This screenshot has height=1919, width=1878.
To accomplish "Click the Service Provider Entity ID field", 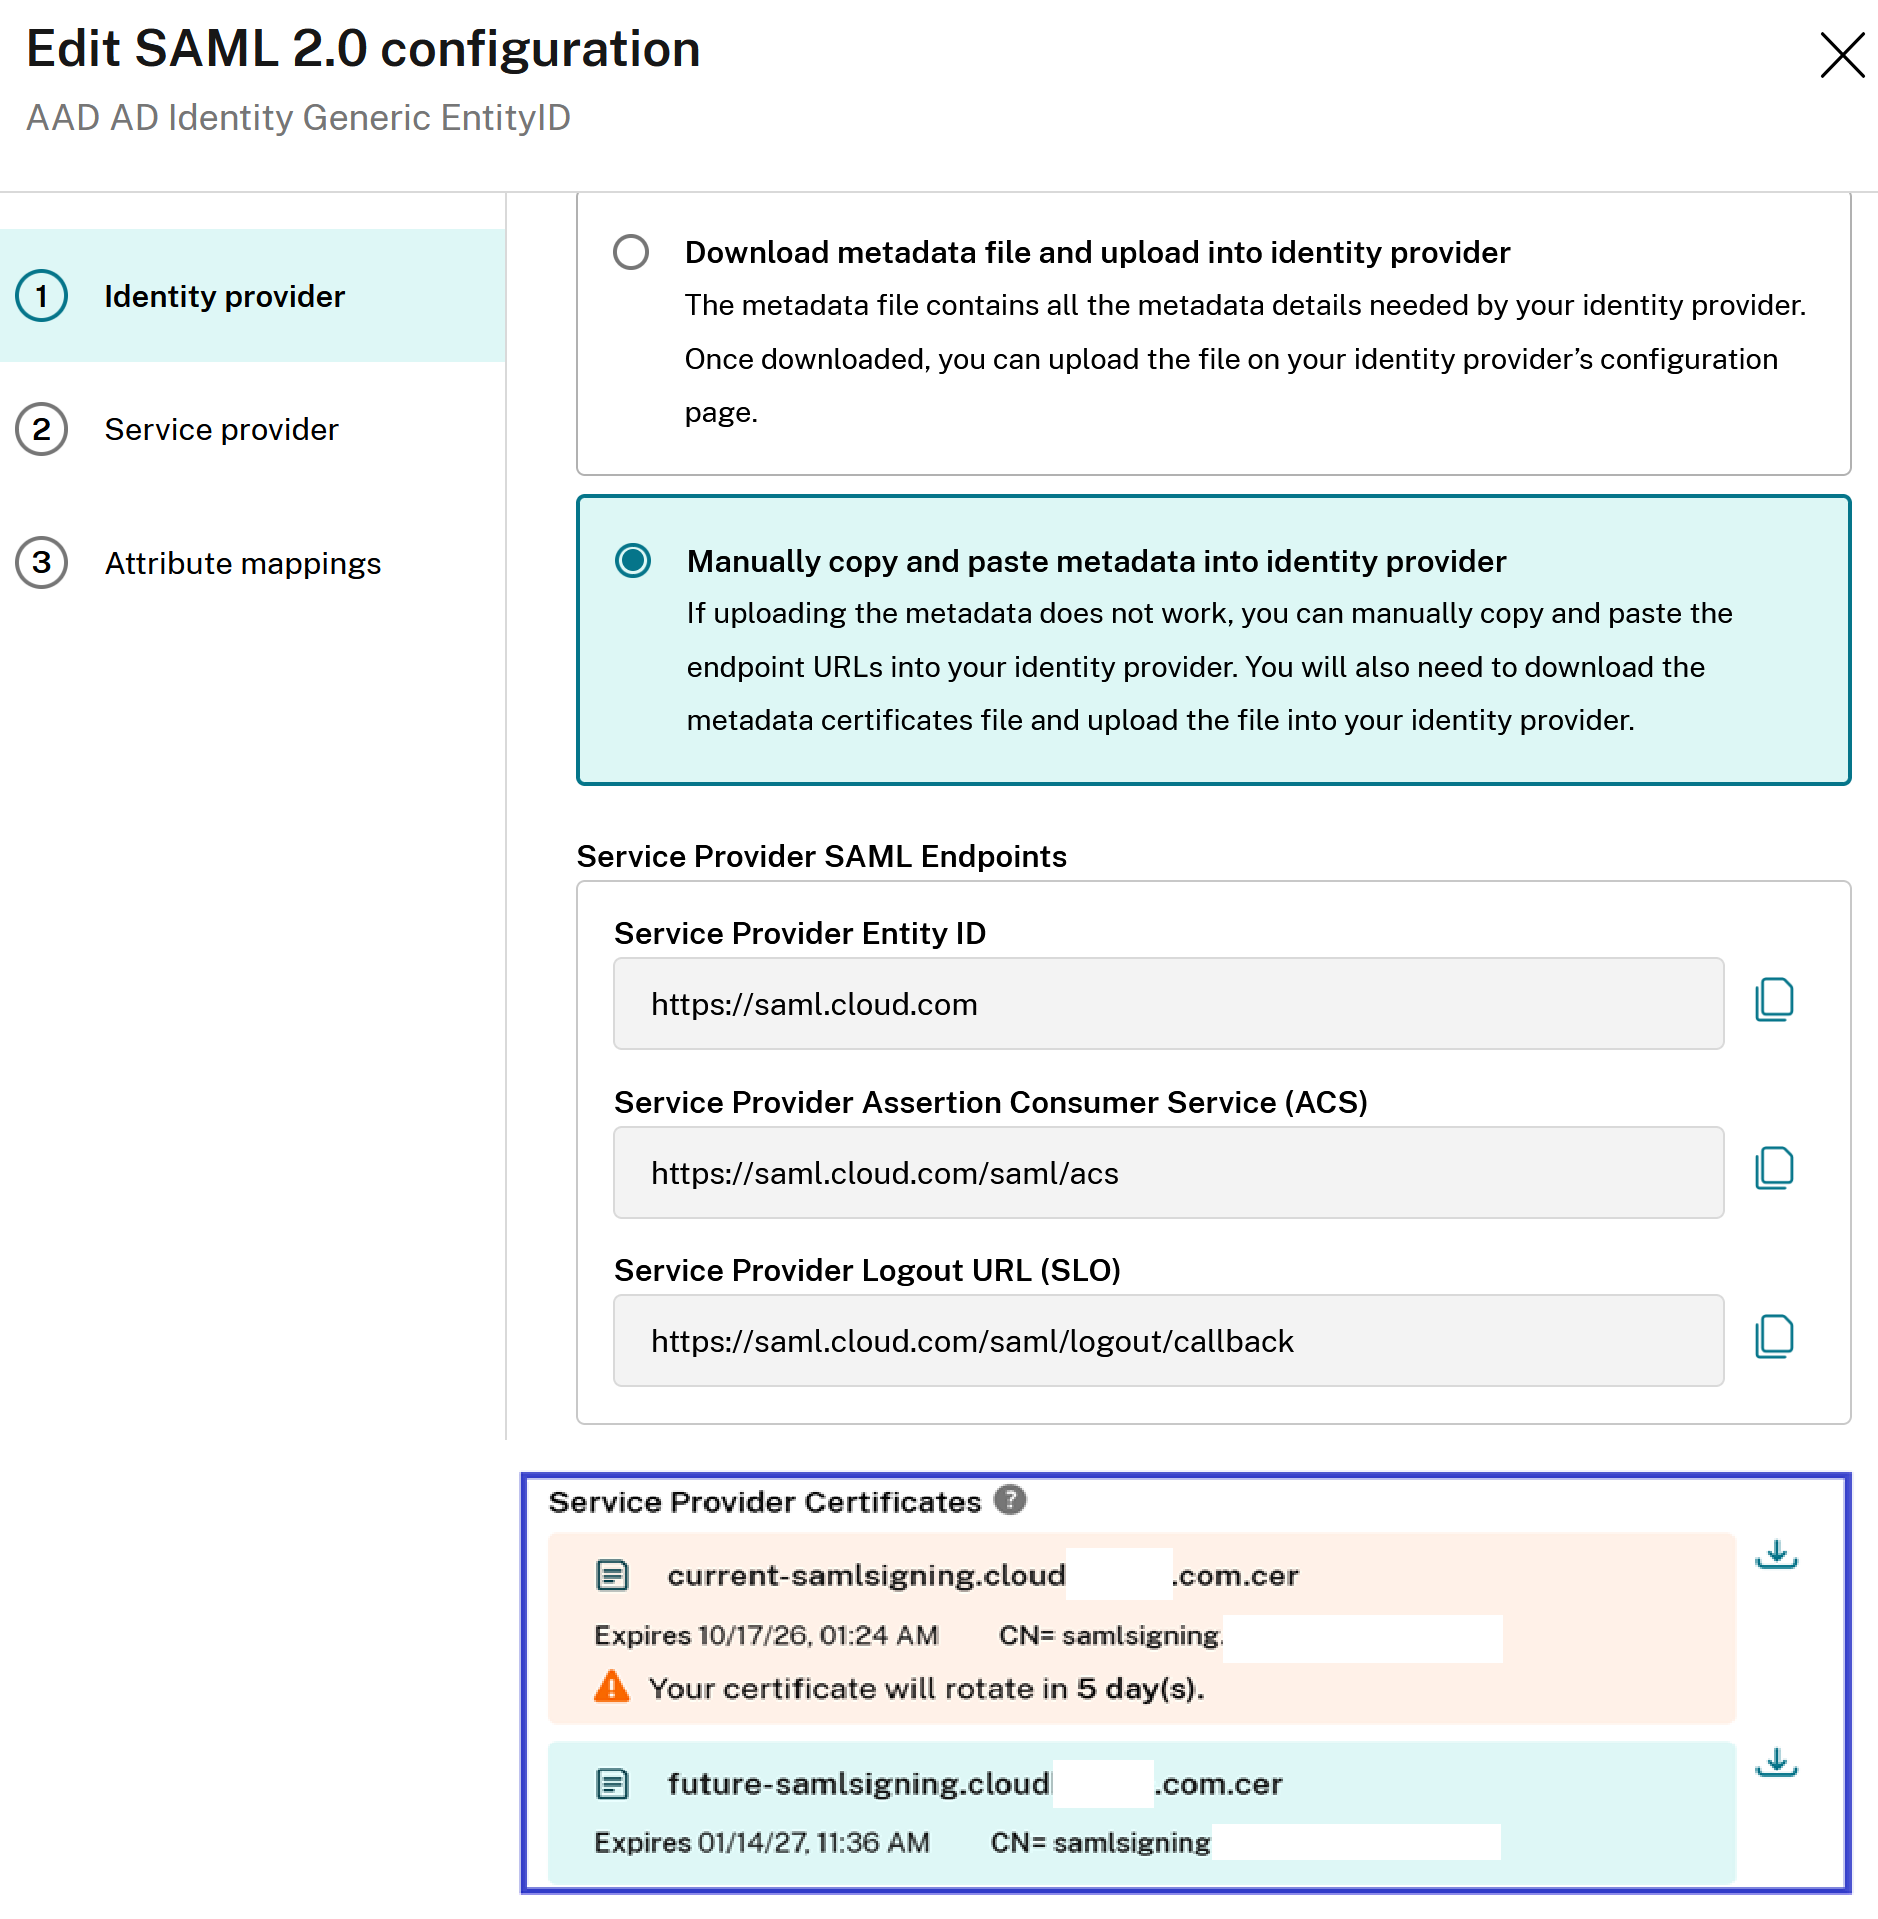I will click(1168, 1003).
